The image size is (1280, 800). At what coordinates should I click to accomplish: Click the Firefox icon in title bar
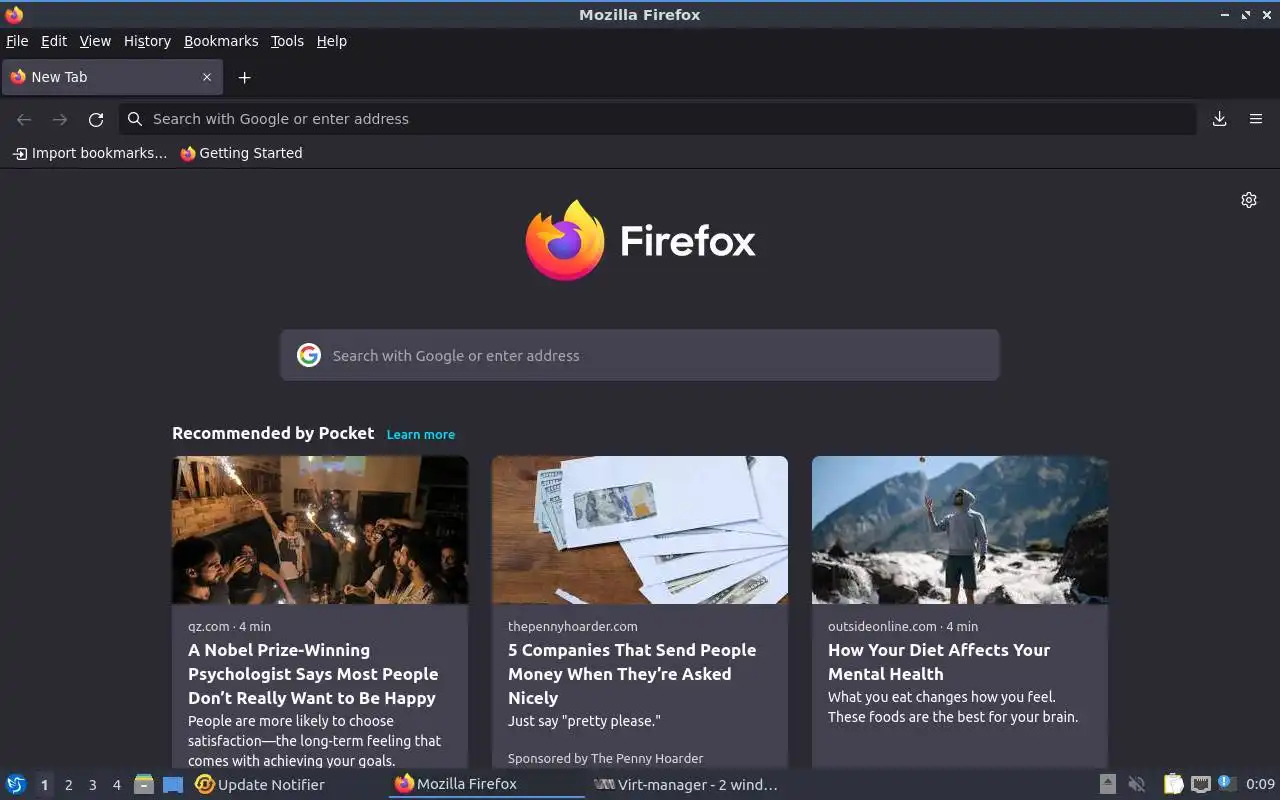[x=14, y=14]
